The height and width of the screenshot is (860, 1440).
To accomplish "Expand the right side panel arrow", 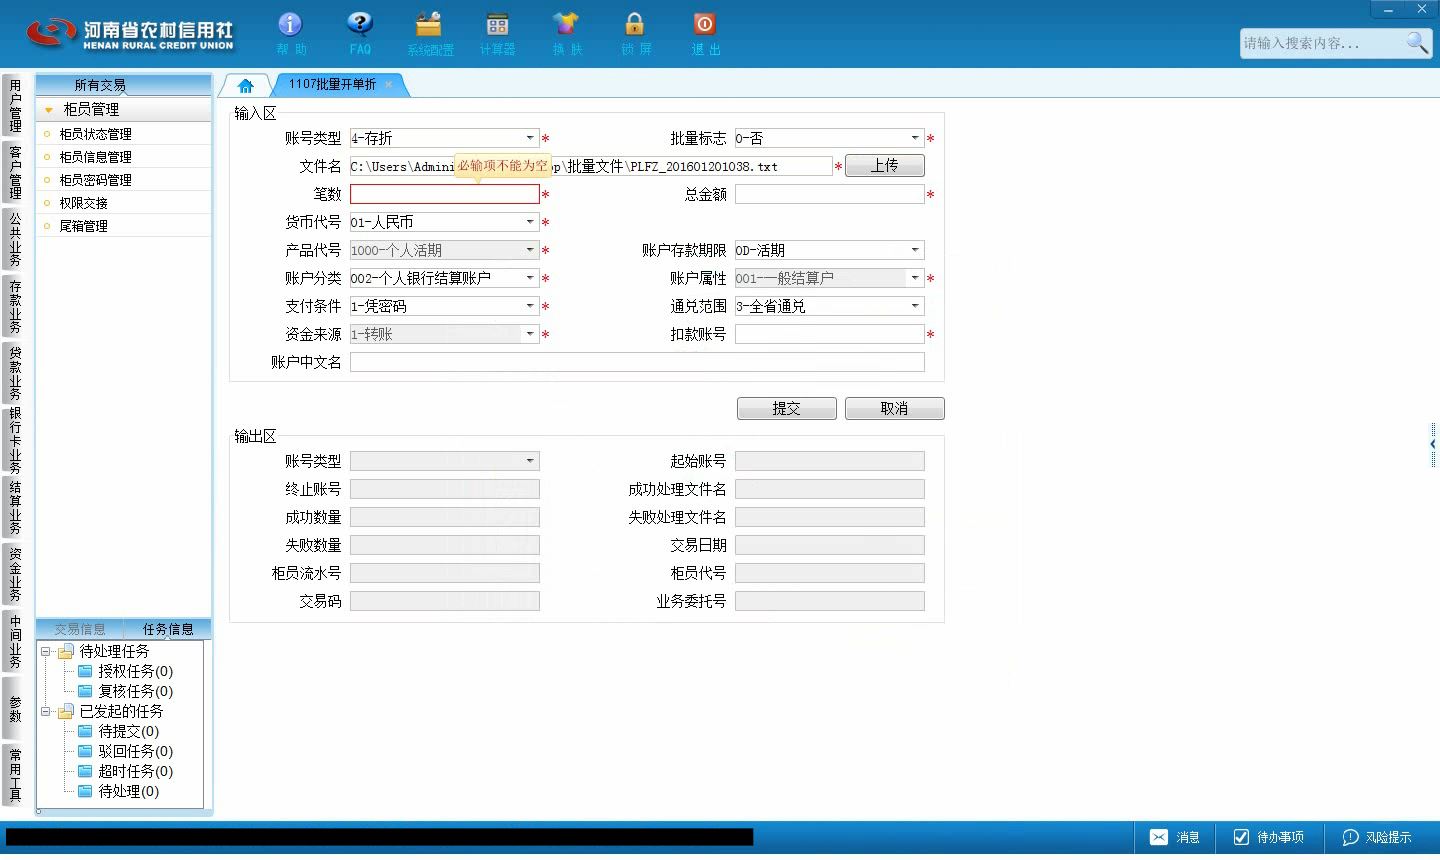I will (1433, 444).
